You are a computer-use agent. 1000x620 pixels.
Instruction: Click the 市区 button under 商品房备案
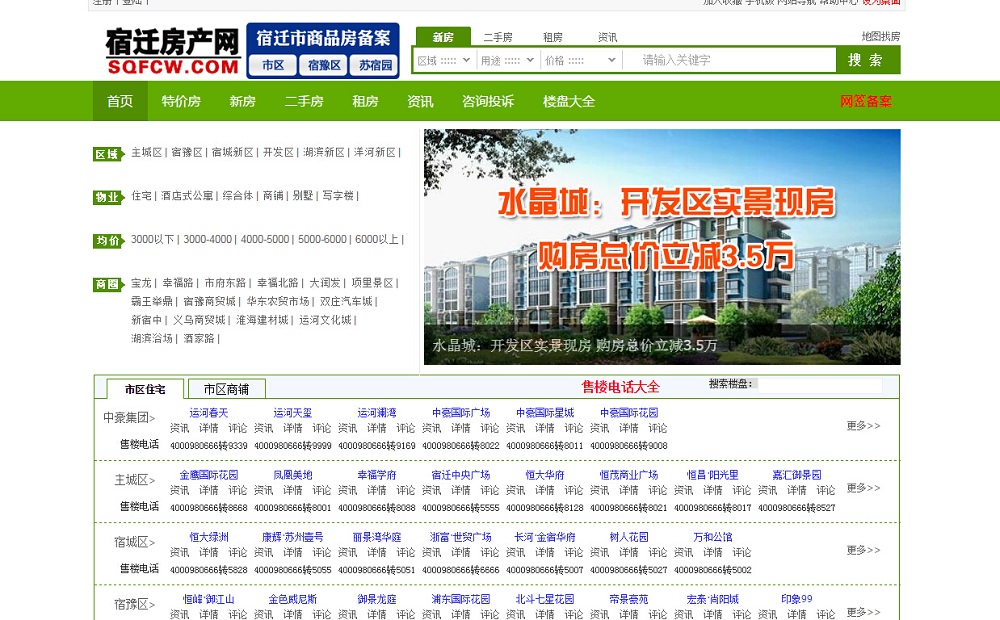tap(273, 65)
